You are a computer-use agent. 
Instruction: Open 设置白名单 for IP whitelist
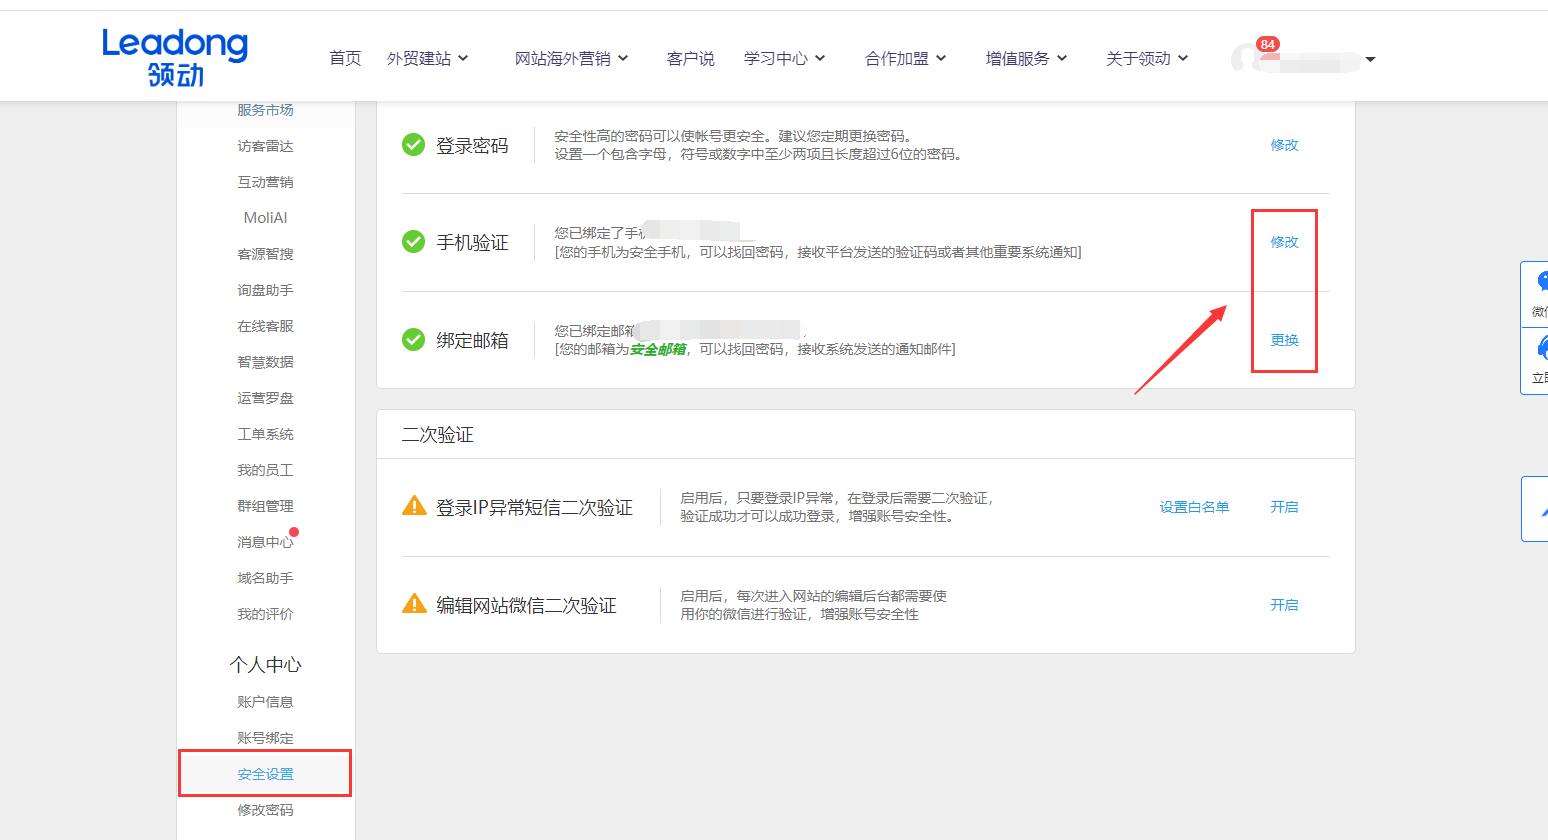(1194, 506)
